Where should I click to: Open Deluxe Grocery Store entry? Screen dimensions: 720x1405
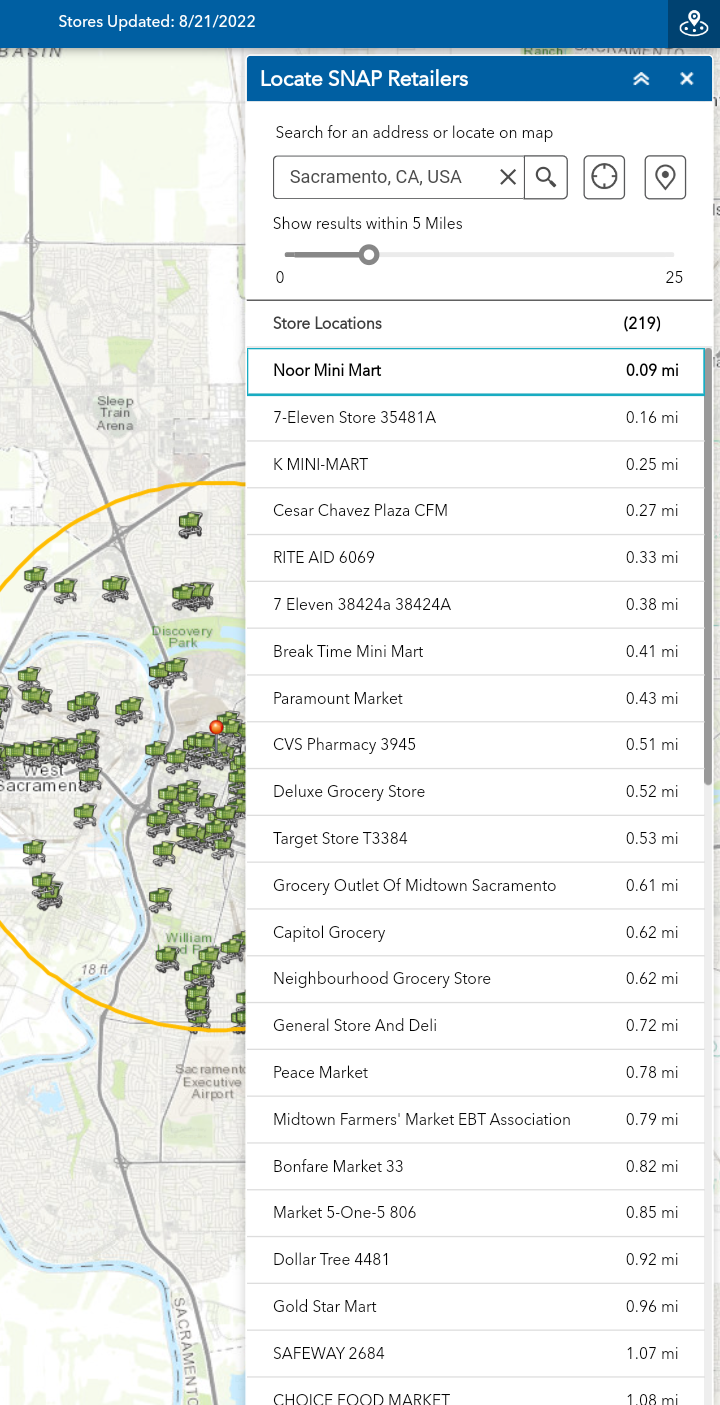476,792
